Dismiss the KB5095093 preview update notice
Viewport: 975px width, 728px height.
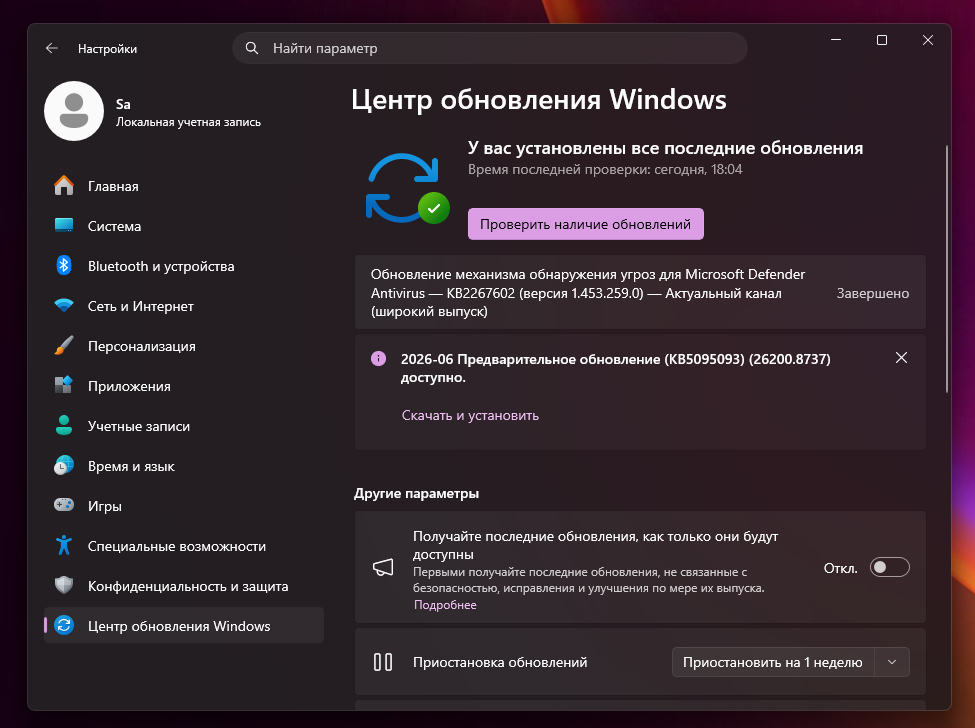tap(901, 357)
